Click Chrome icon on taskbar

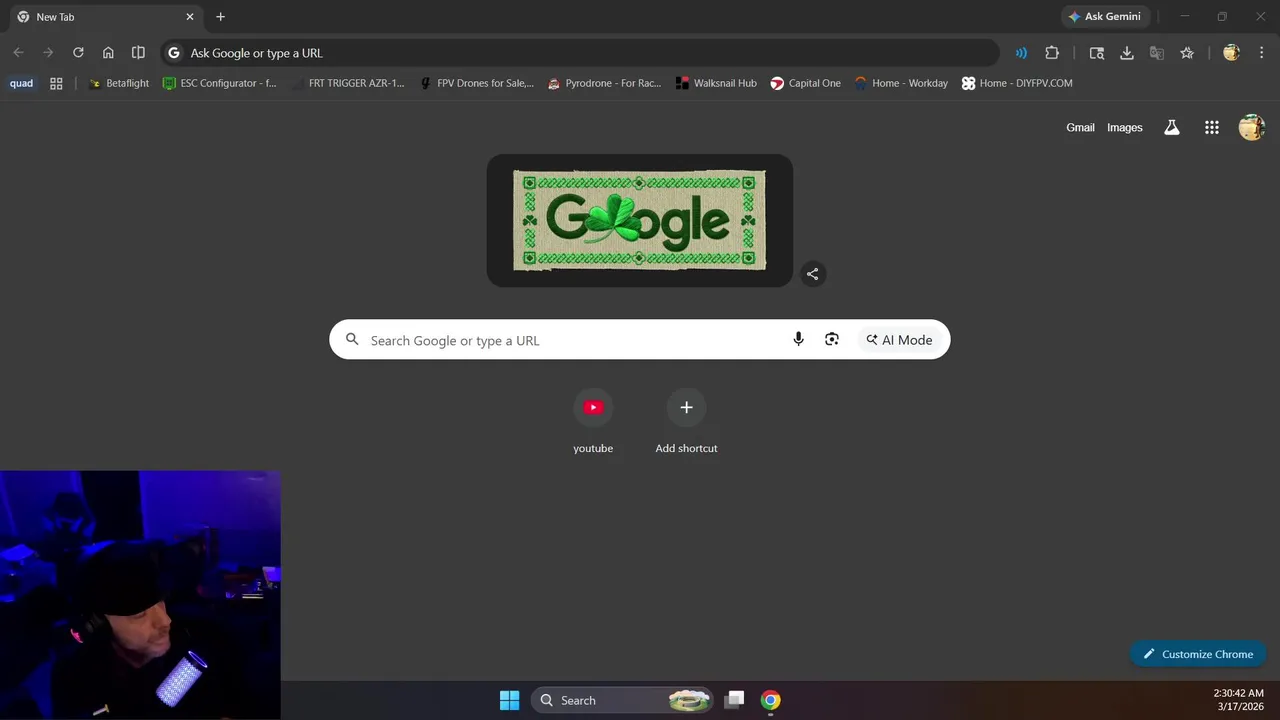click(x=770, y=700)
